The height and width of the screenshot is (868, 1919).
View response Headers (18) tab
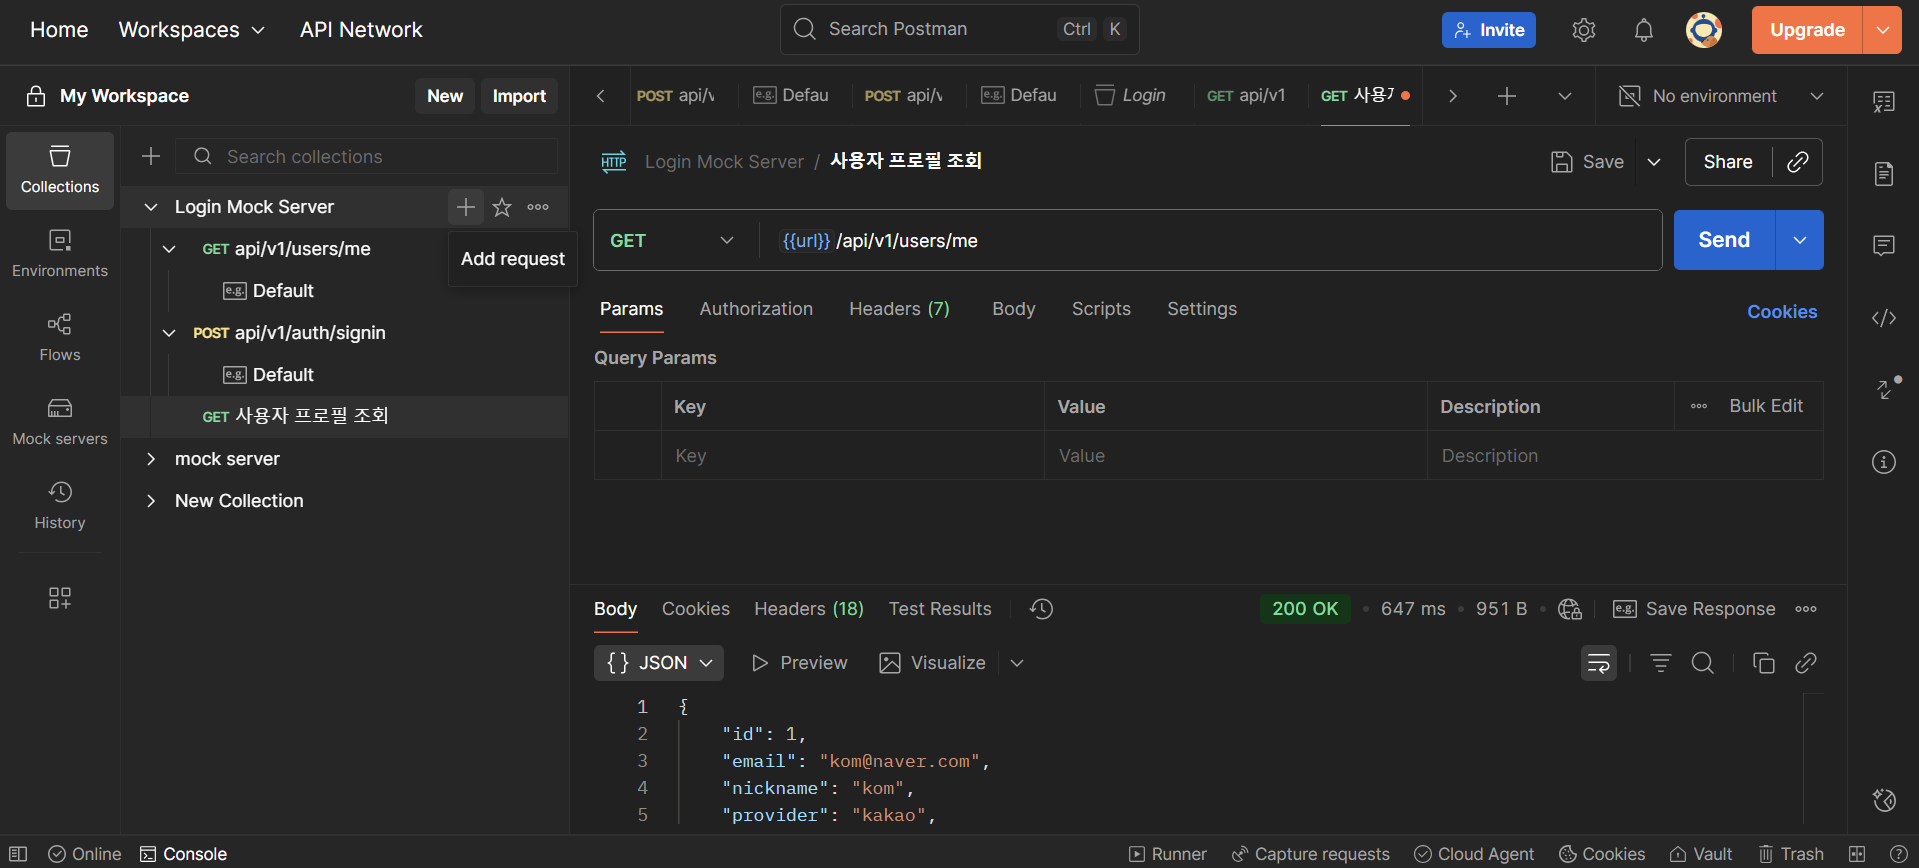tap(808, 609)
